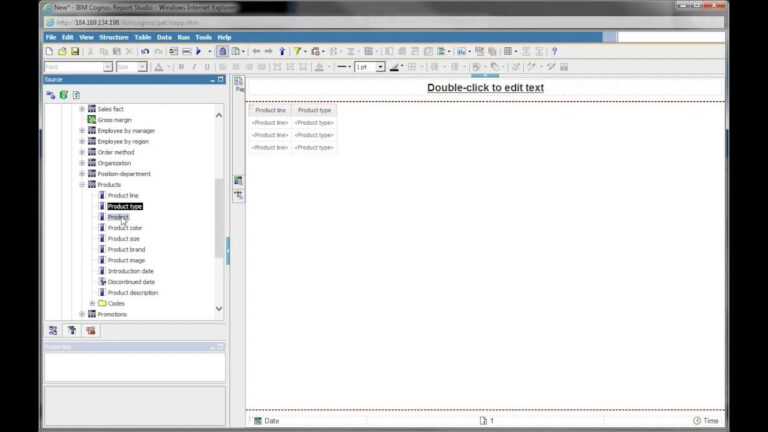The image size is (768, 432).
Task: Expand Employee by region node
Action: coord(82,142)
